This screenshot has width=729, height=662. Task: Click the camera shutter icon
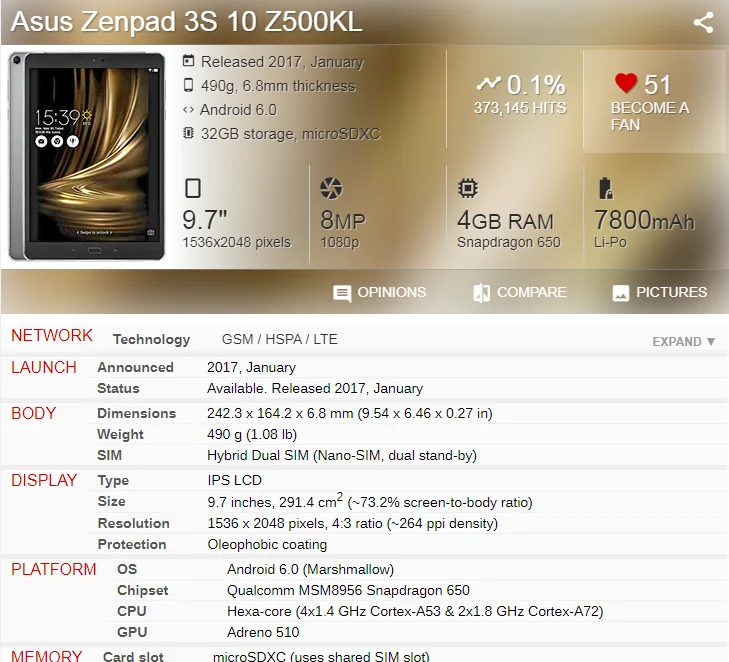pos(331,188)
